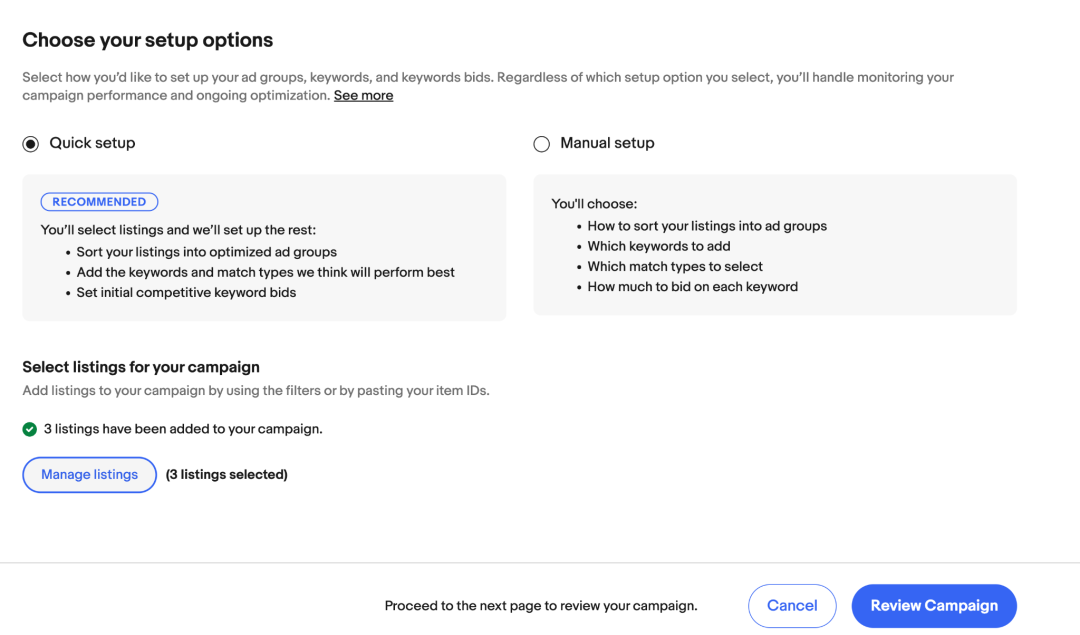
Task: Proceed with the Review Campaign button
Action: [933, 606]
